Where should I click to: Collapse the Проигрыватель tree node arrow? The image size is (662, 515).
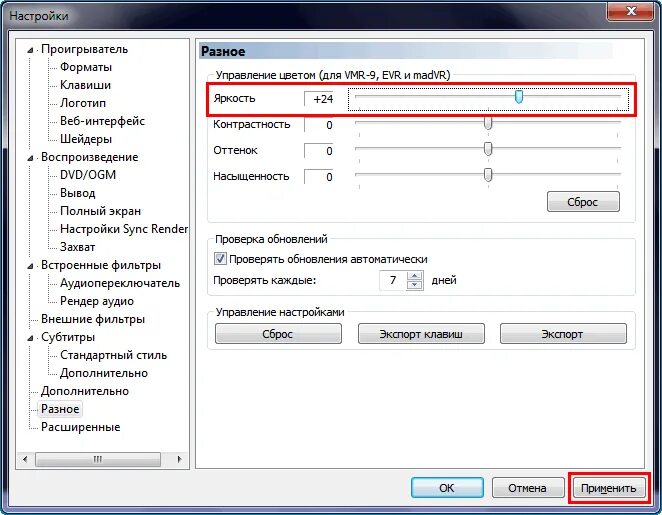30,50
